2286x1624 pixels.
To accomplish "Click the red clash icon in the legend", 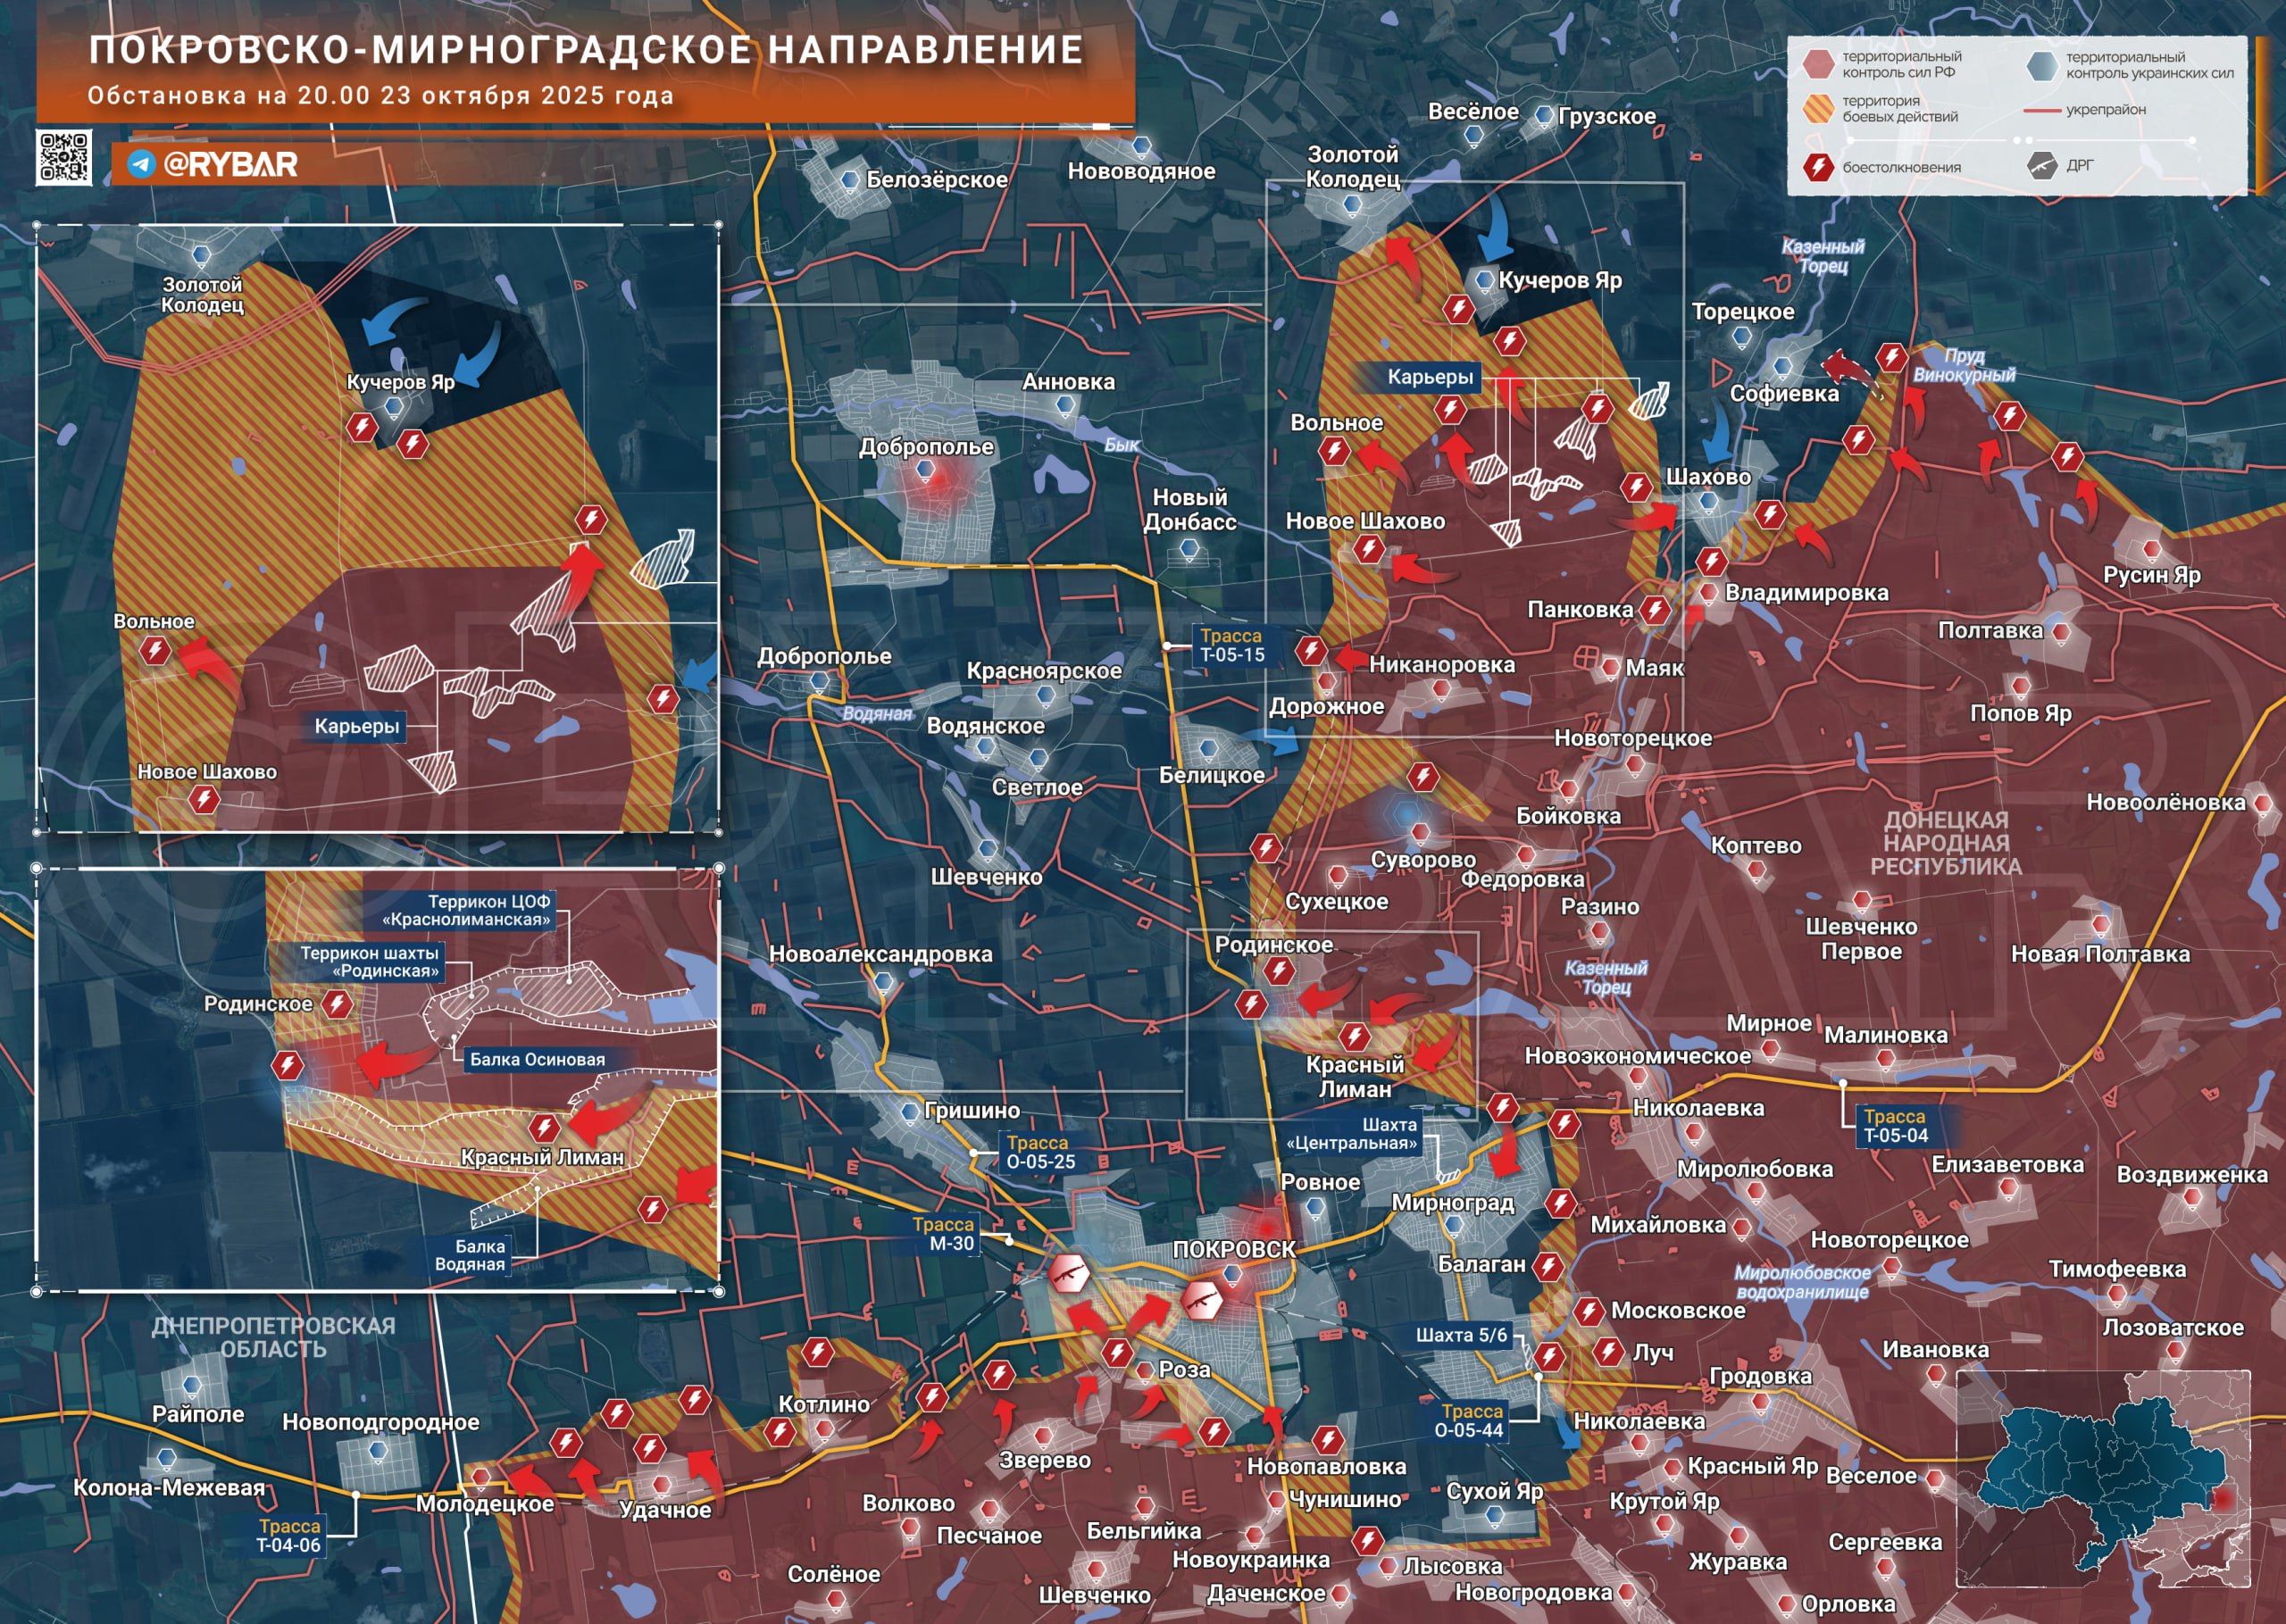I will (x=1817, y=167).
